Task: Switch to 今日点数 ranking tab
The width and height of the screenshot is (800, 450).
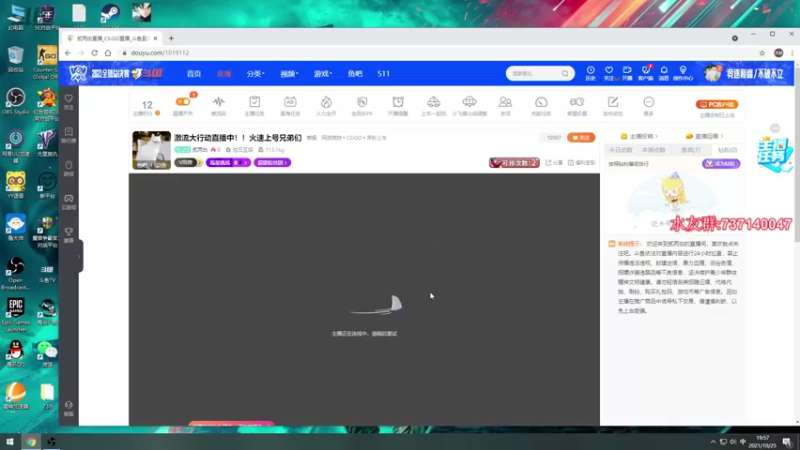Action: [621, 150]
